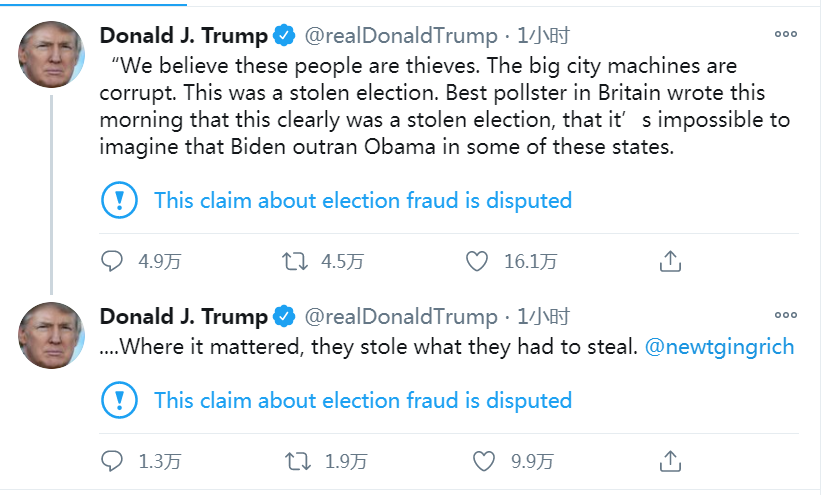This screenshot has height=495, width=823.
Task: Click the exclamation warning icon on first tweet
Action: 120,200
